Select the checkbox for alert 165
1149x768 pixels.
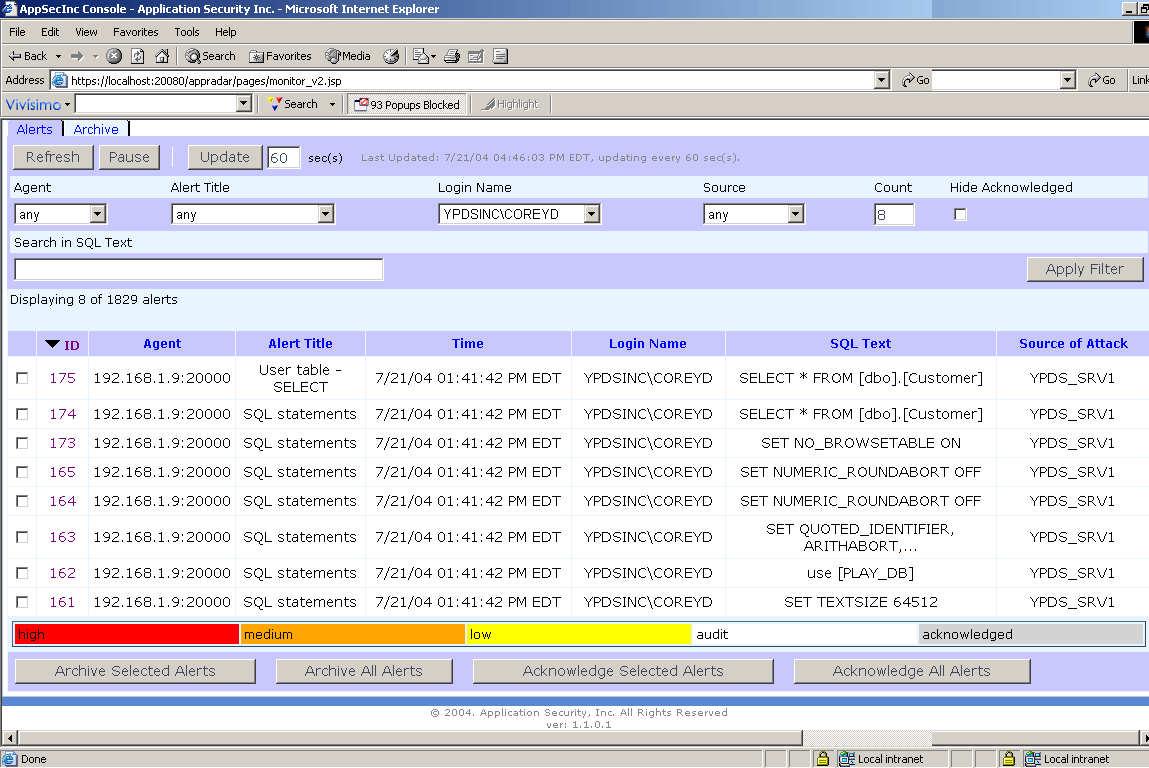pyautogui.click(x=22, y=472)
